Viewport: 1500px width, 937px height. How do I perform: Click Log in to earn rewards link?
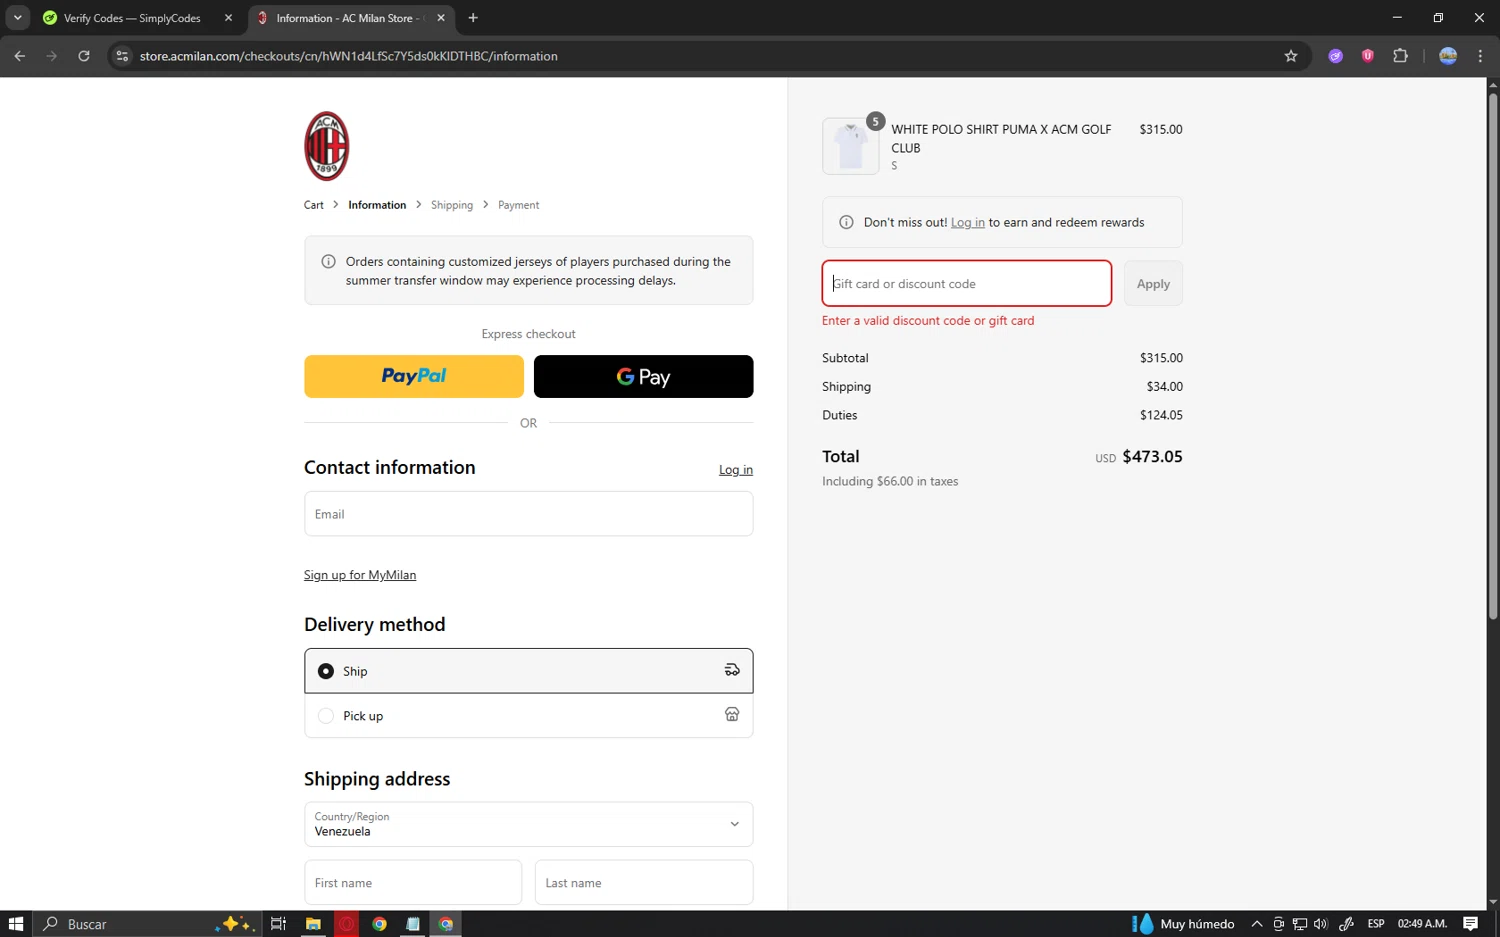[967, 222]
